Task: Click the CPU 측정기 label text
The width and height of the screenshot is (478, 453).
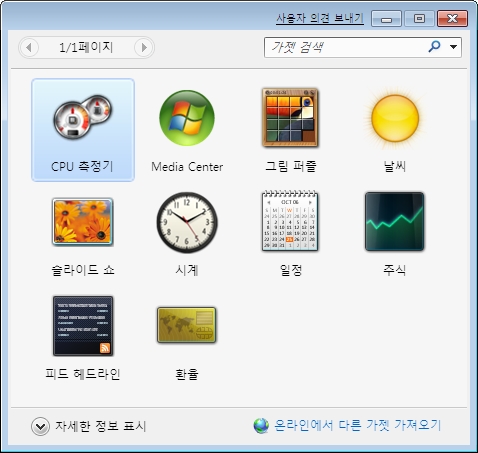Action: [82, 166]
